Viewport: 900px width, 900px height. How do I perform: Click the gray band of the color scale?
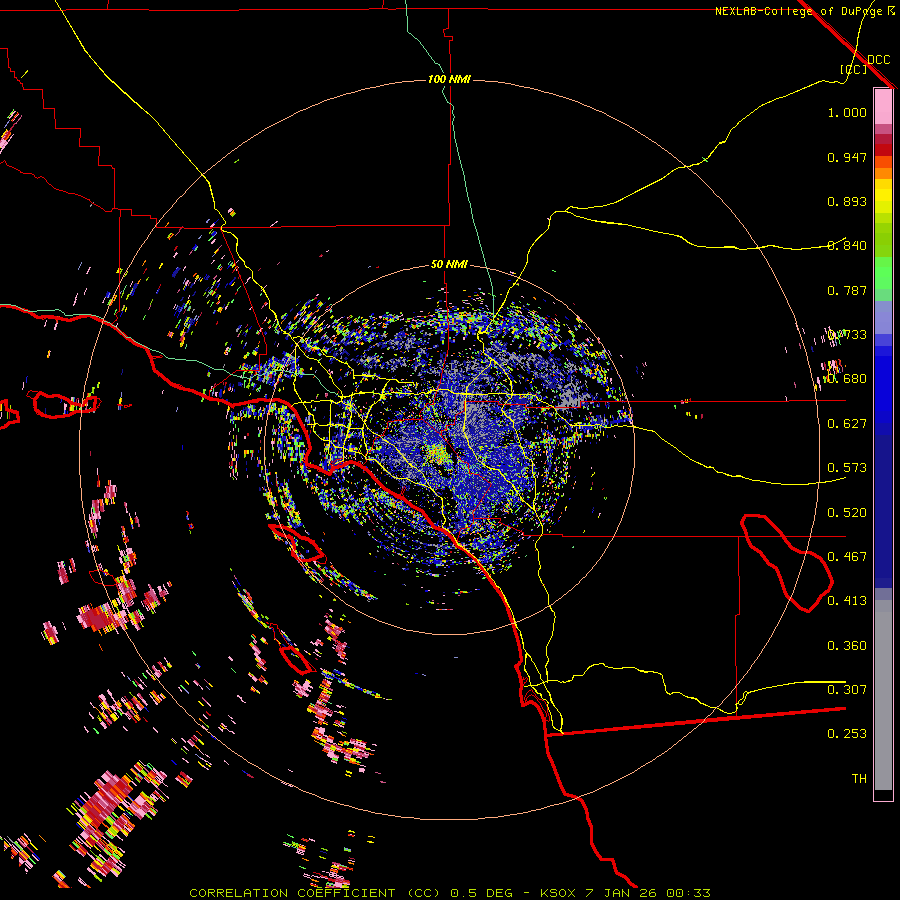883,695
